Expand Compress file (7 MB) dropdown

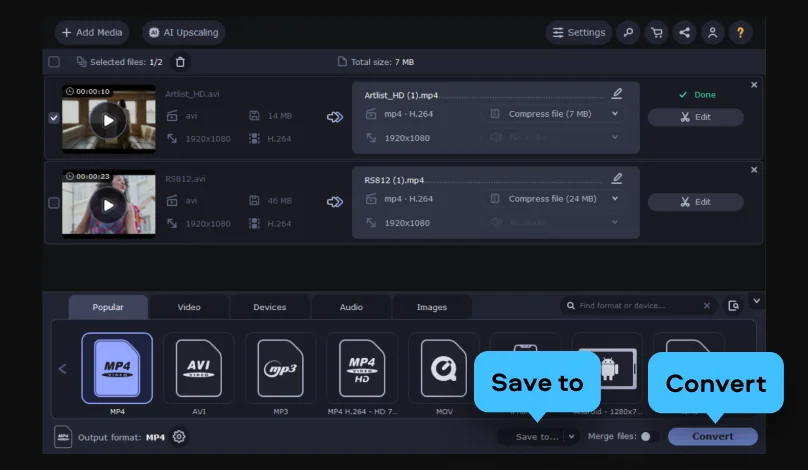point(615,114)
